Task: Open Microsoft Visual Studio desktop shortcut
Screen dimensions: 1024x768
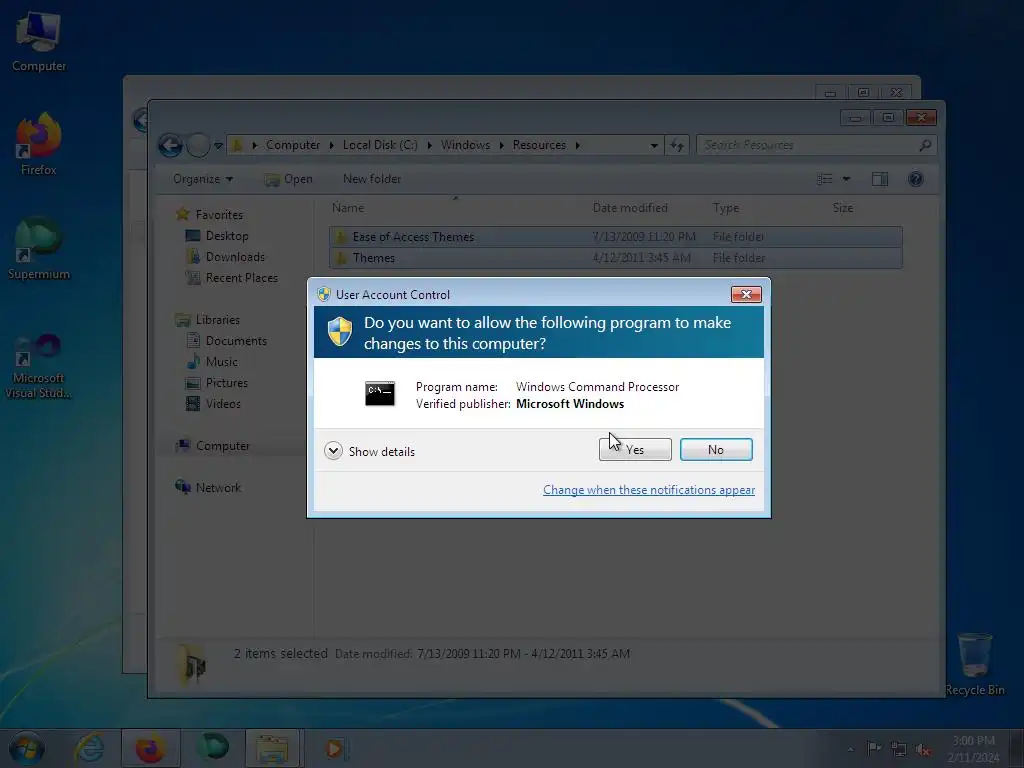Action: click(x=39, y=366)
